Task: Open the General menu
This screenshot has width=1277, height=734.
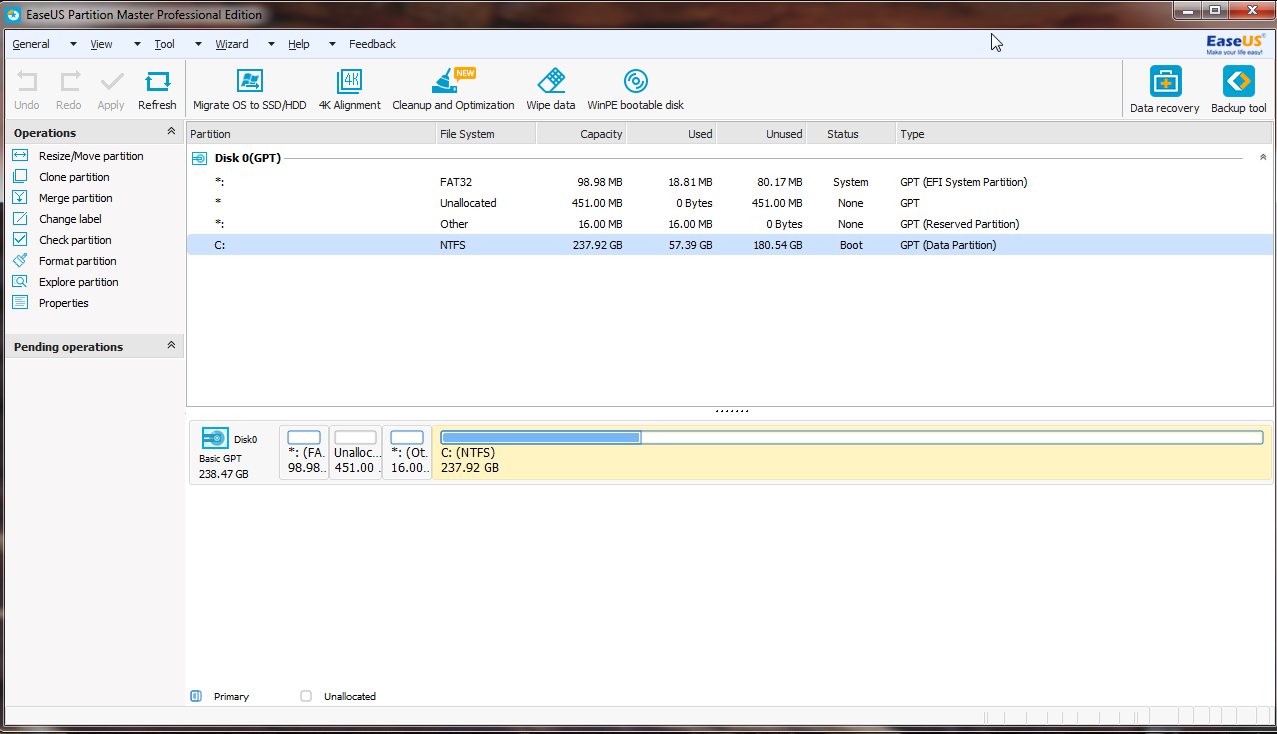Action: pyautogui.click(x=31, y=44)
